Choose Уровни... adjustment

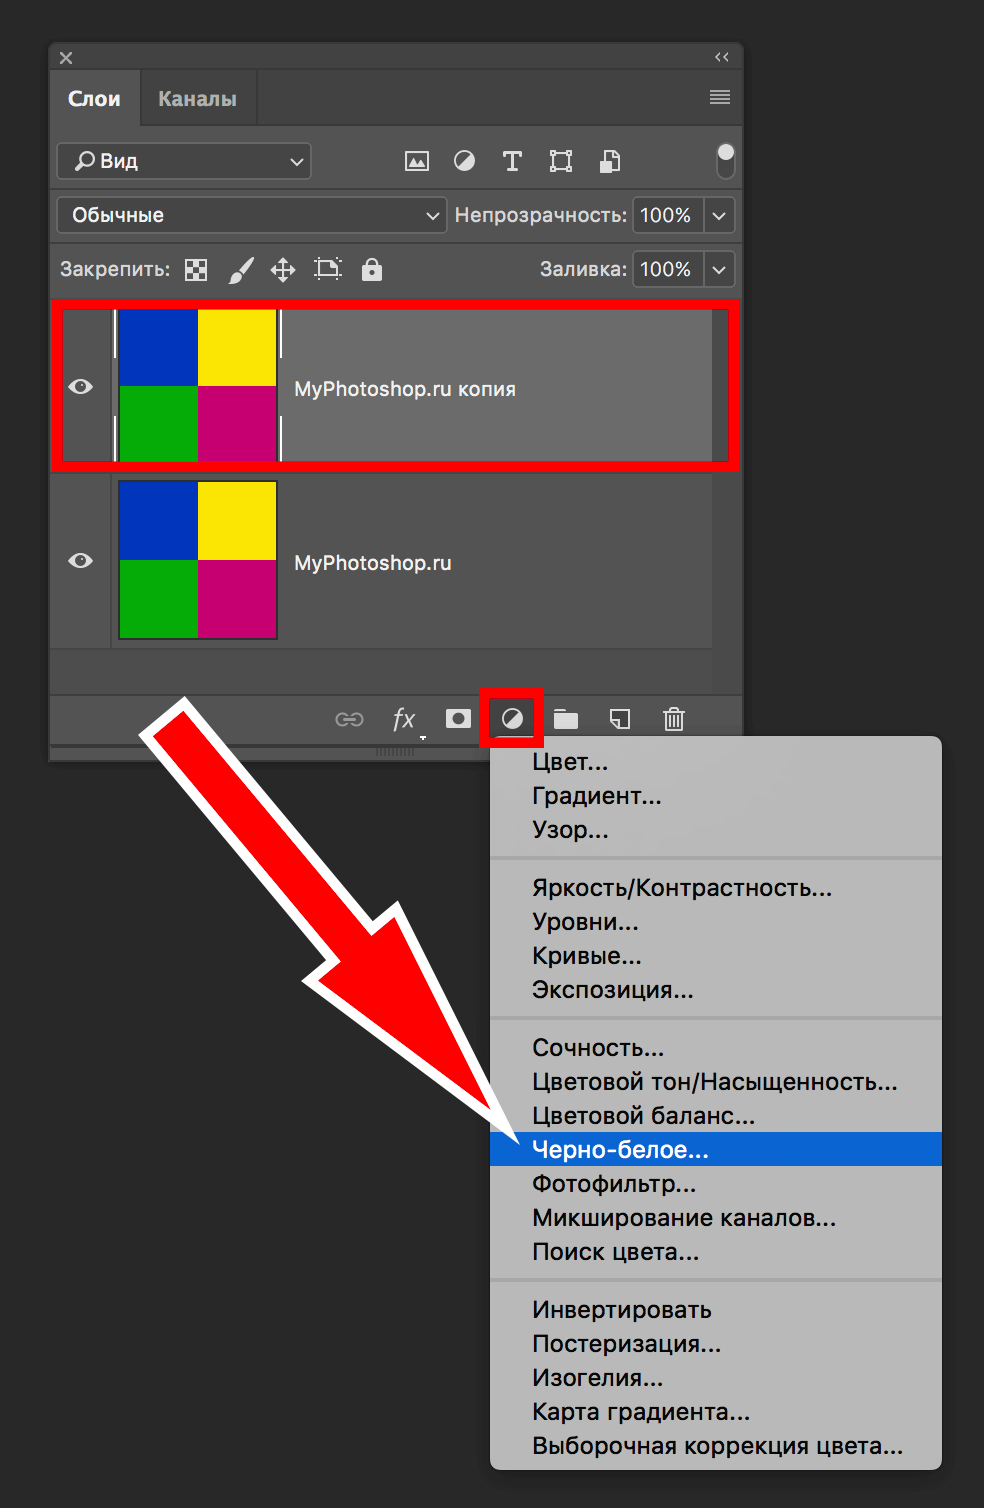coord(716,922)
